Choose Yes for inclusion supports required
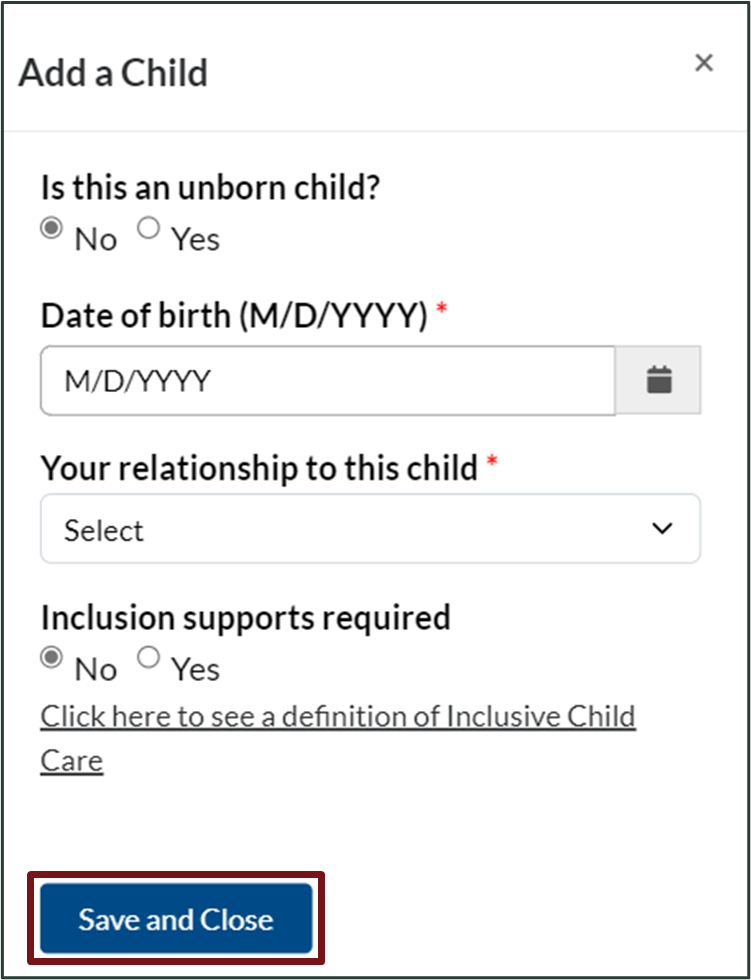This screenshot has width=751, height=980. (x=148, y=659)
